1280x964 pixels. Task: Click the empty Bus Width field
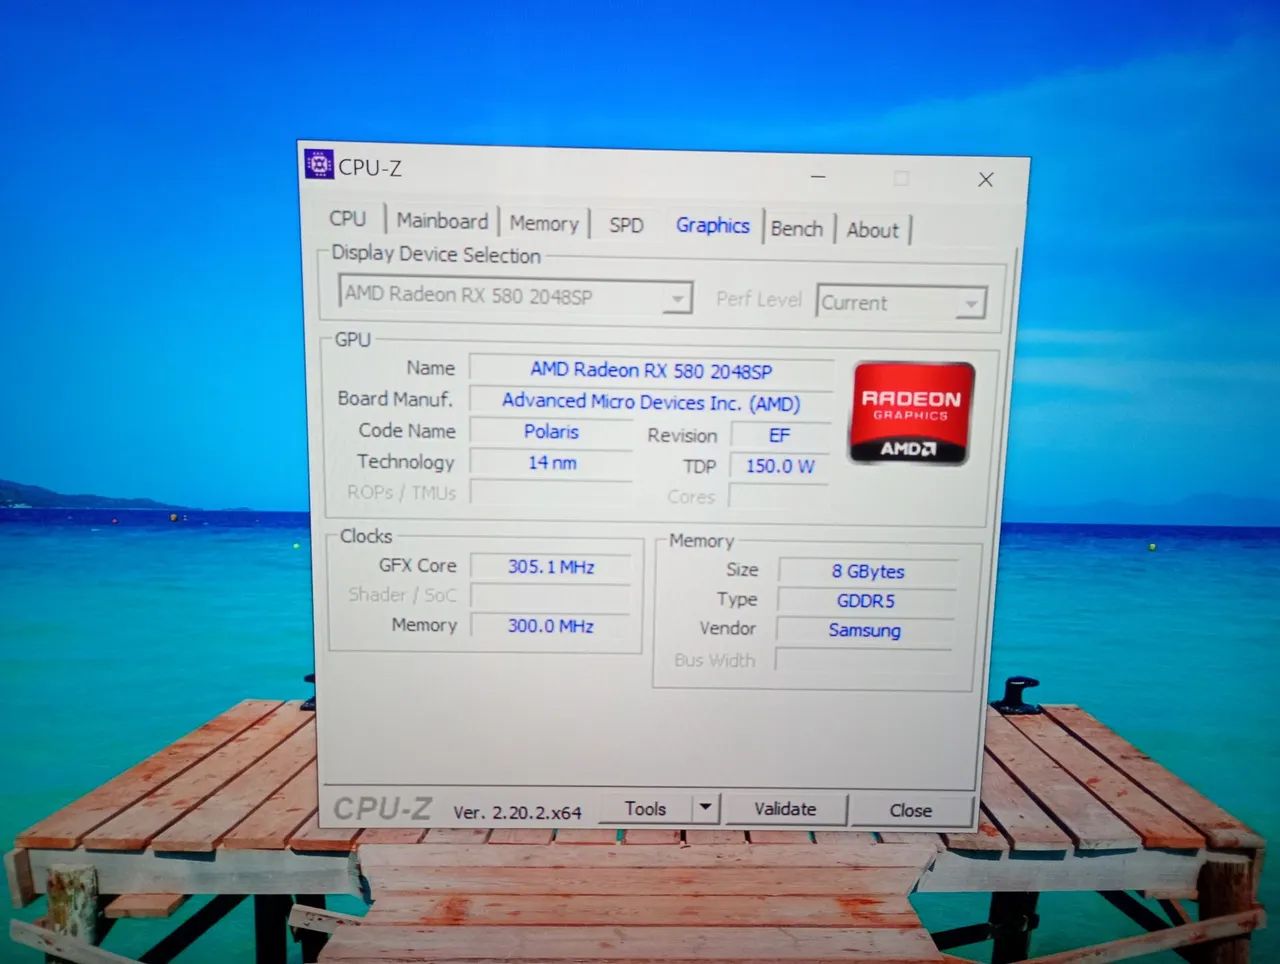click(863, 660)
